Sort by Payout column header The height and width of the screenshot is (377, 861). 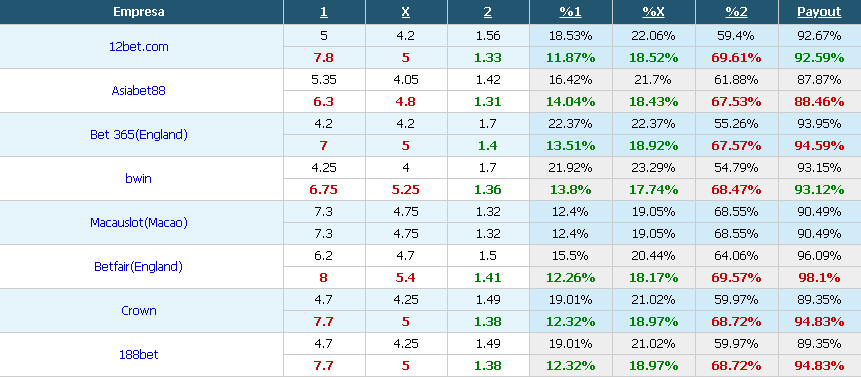(x=819, y=12)
